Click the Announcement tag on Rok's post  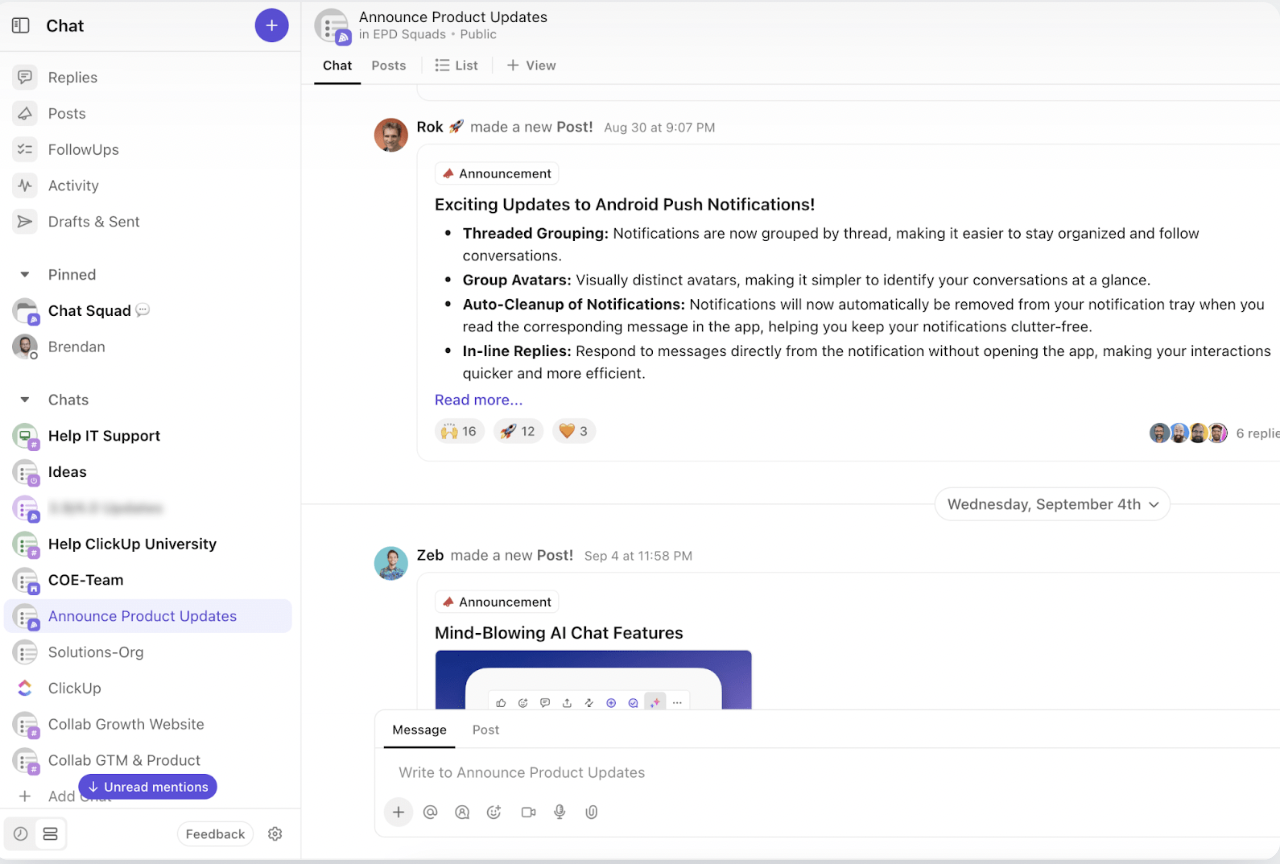496,174
